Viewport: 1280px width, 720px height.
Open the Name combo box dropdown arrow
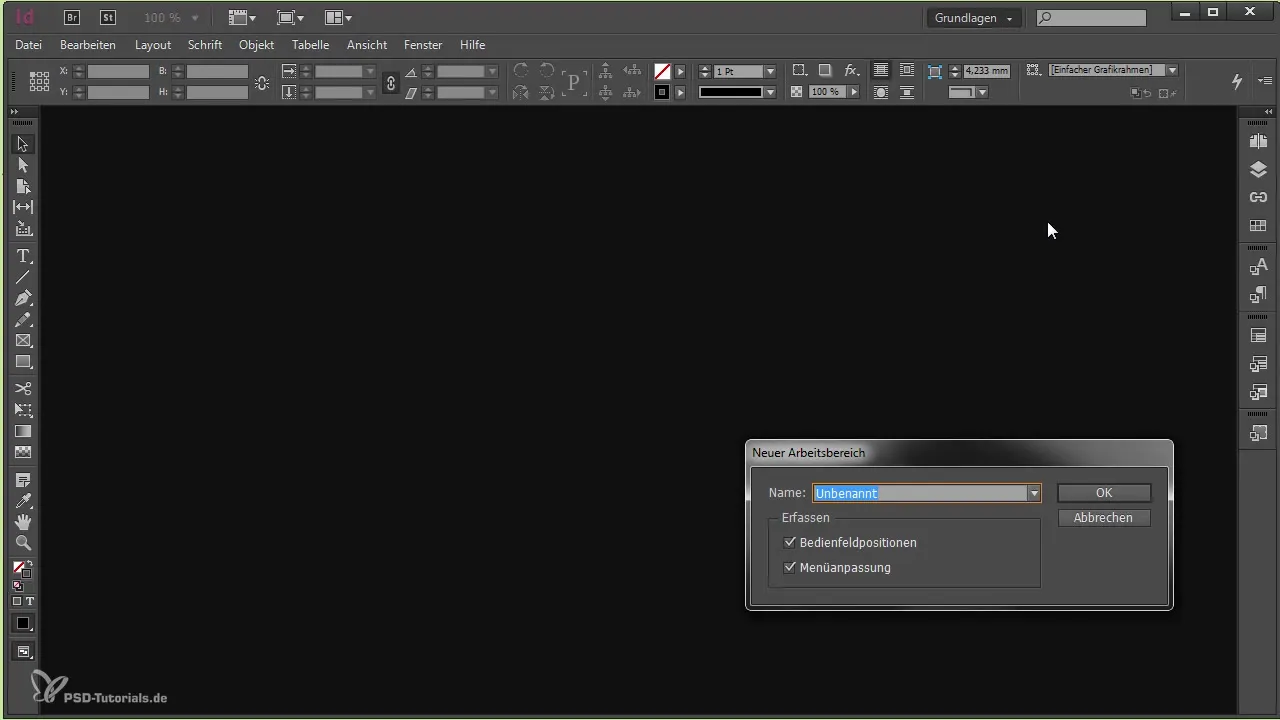click(x=1034, y=493)
